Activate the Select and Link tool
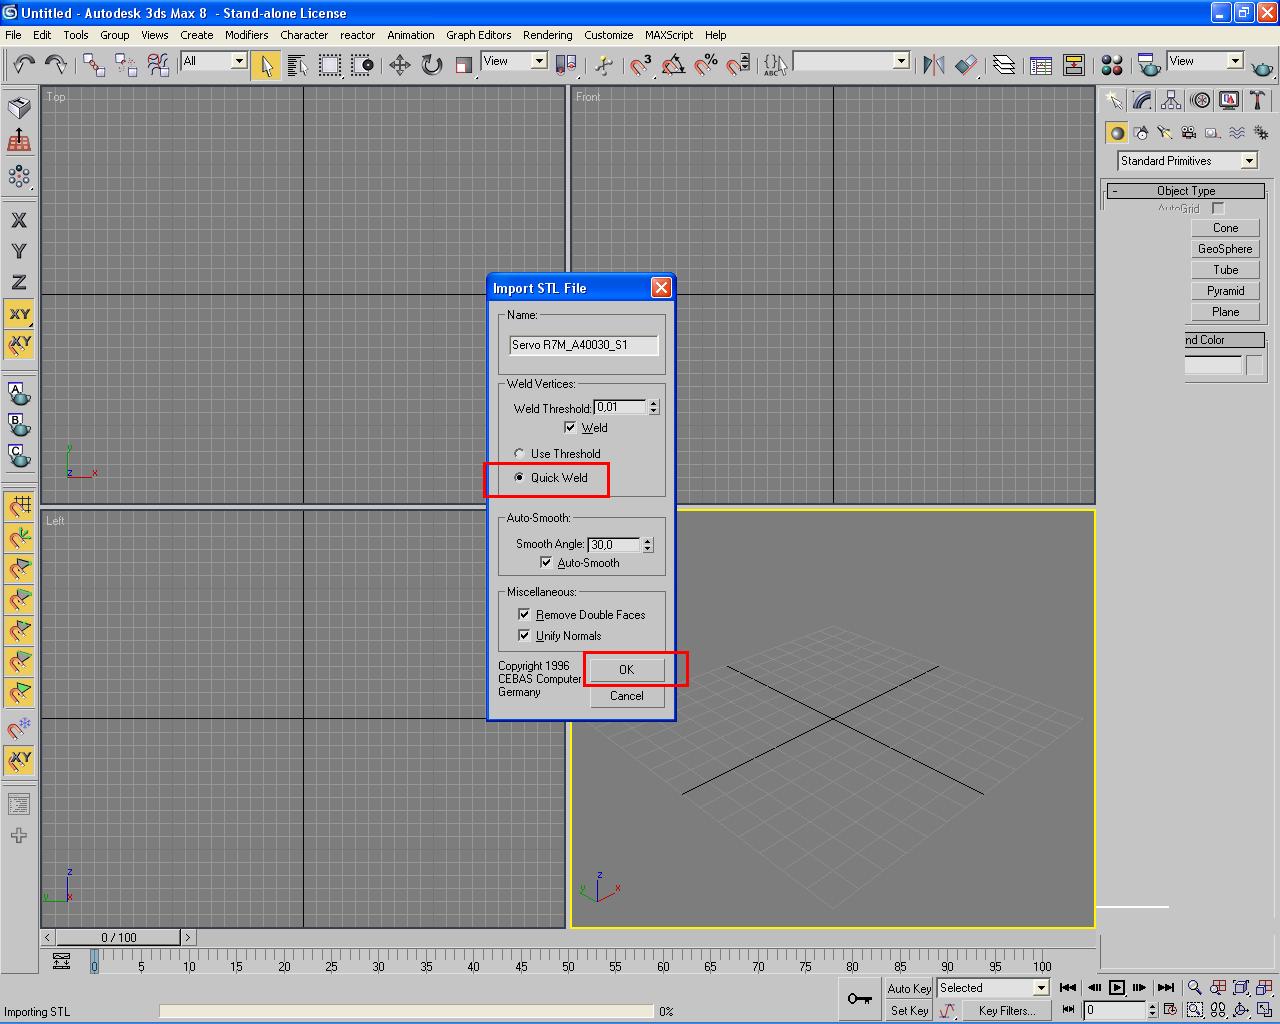This screenshot has width=1280, height=1024. tap(94, 65)
